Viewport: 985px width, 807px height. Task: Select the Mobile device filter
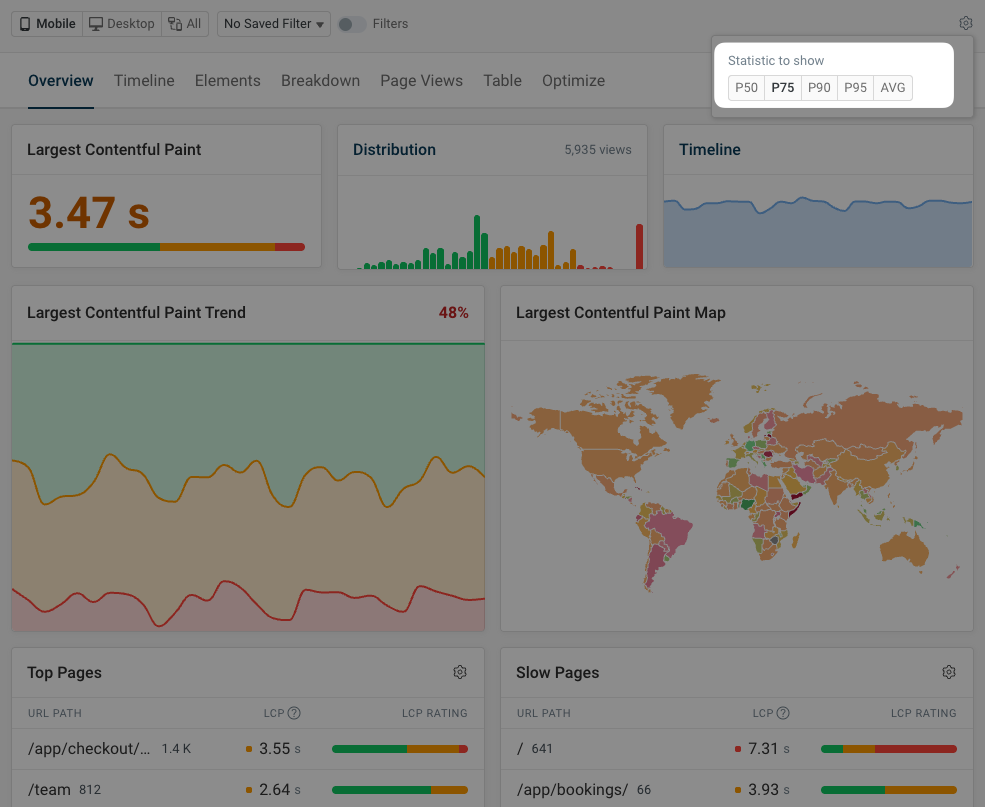tap(47, 23)
